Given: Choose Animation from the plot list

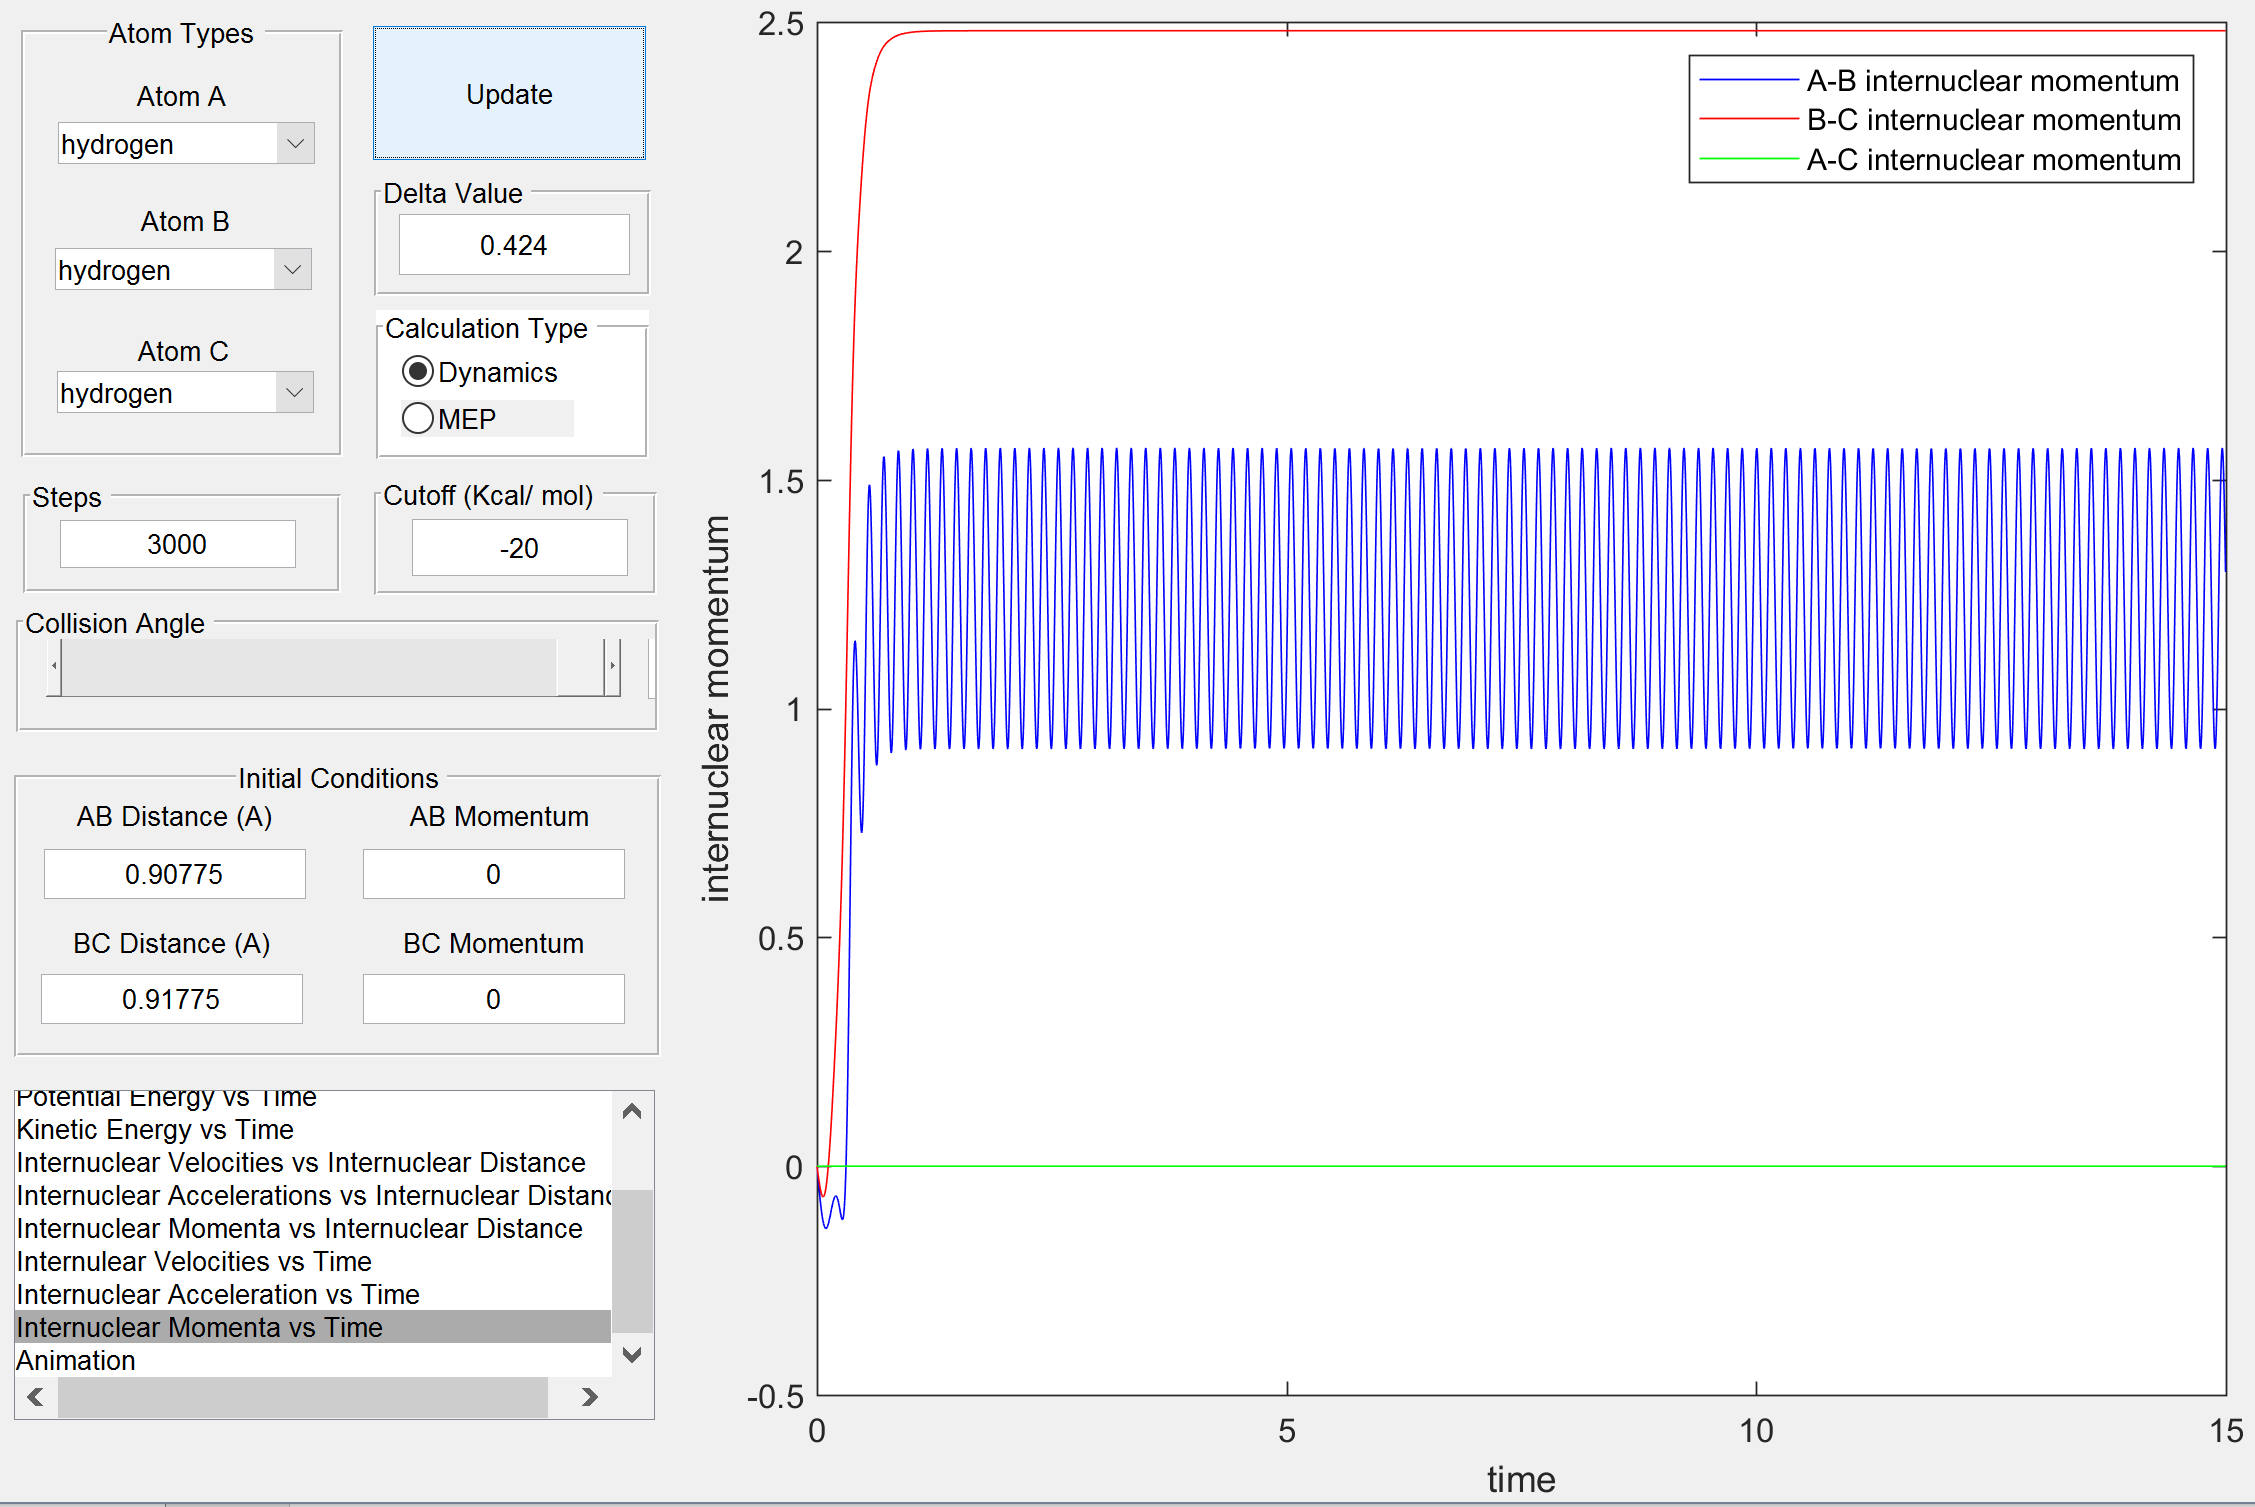Looking at the screenshot, I should (76, 1360).
